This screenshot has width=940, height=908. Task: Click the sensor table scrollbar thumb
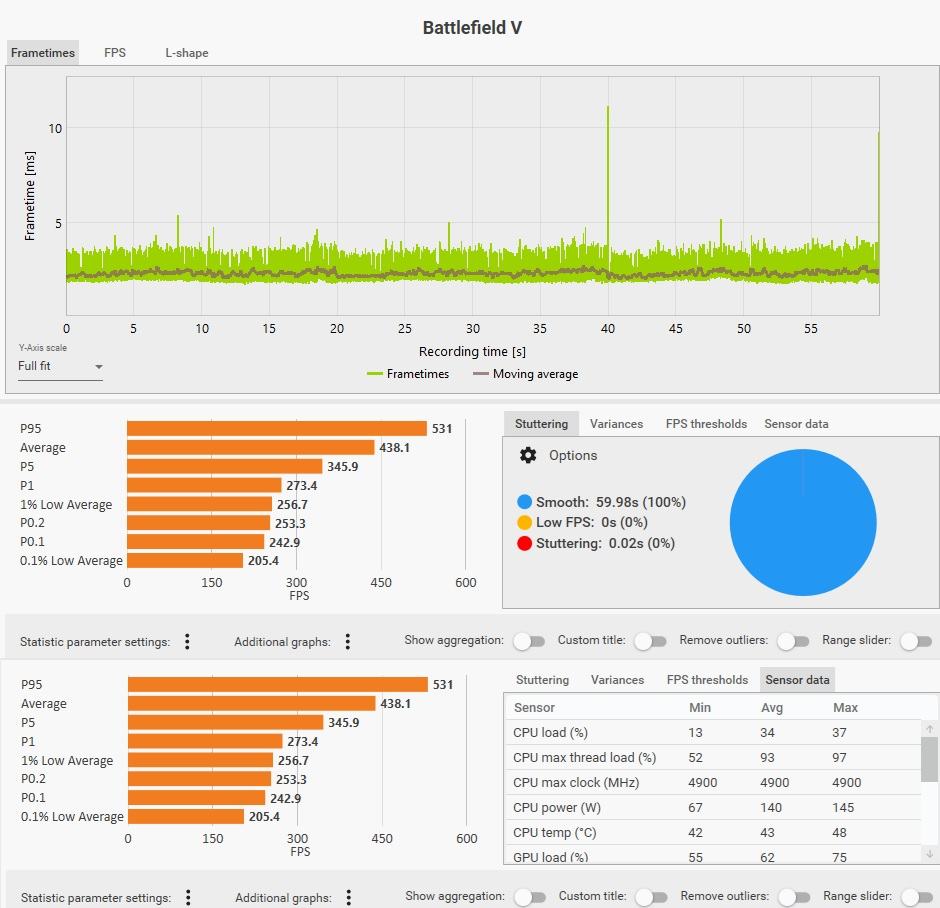point(929,759)
